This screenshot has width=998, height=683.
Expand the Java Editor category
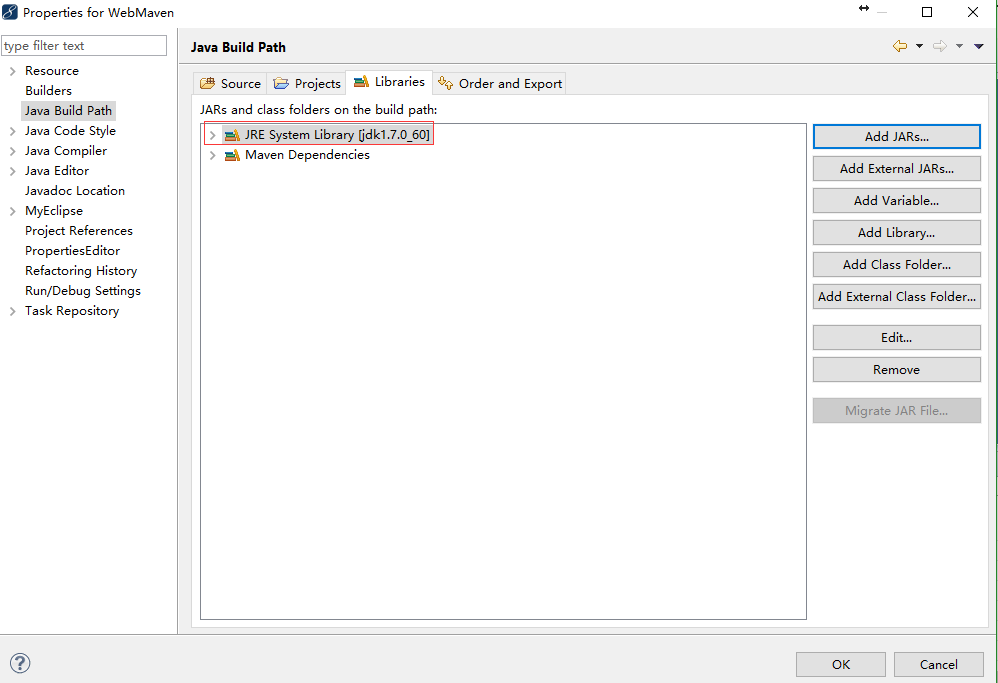[x=13, y=171]
